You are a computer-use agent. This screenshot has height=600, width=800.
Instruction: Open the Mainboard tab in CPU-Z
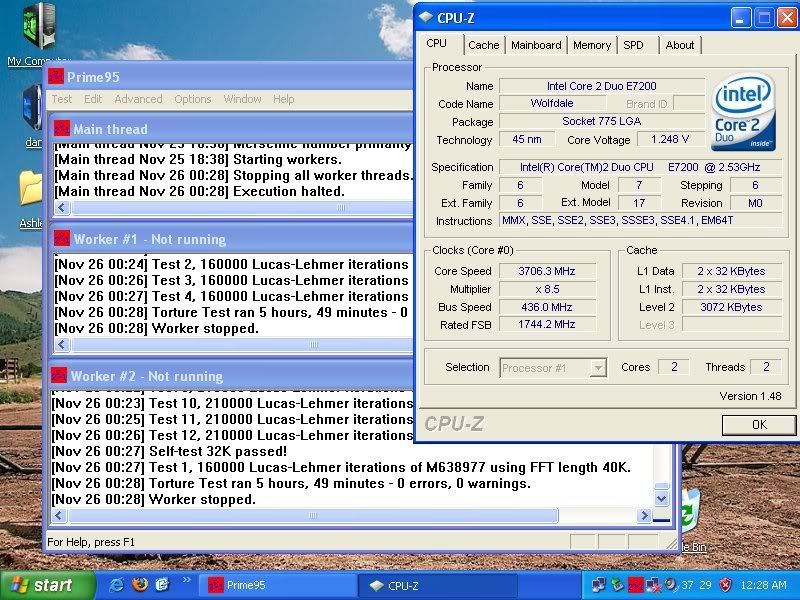[536, 45]
